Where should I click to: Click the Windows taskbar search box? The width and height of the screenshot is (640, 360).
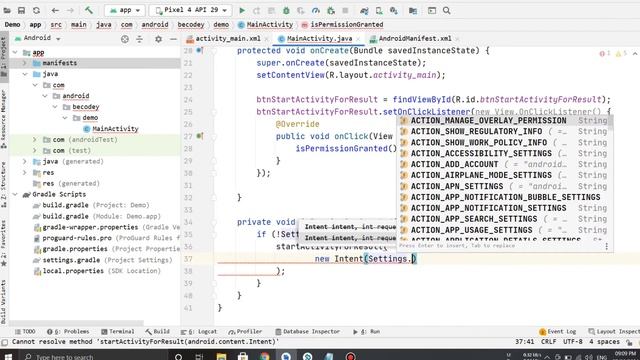tap(93, 356)
